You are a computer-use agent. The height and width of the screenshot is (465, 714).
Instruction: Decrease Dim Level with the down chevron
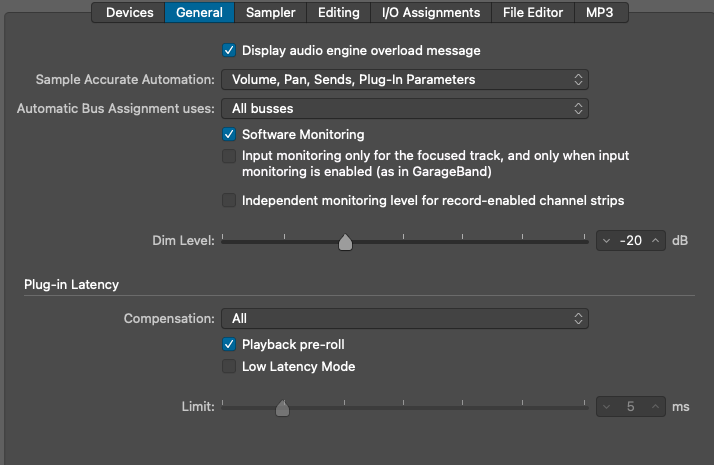[x=607, y=241]
